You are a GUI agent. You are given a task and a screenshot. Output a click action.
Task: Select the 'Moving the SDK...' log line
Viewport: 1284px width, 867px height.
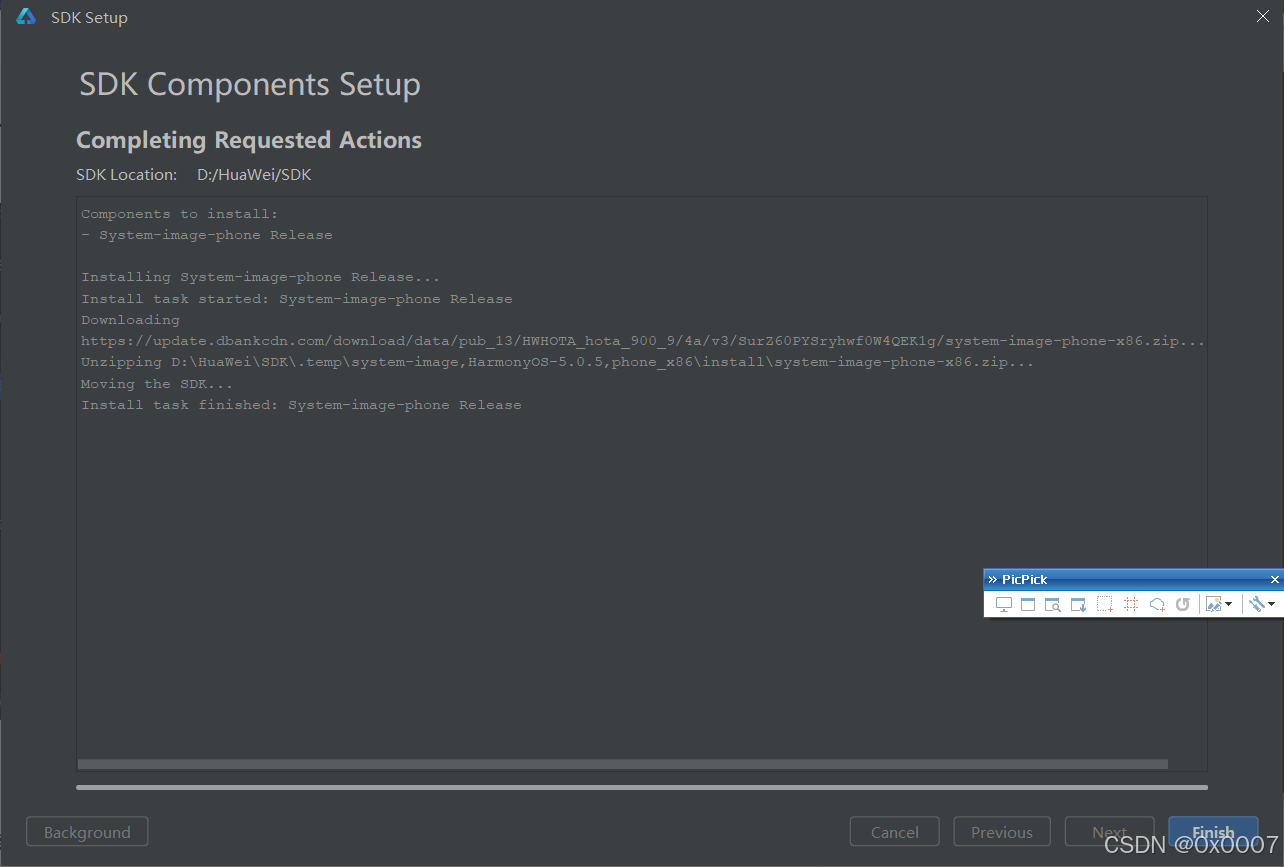[157, 384]
